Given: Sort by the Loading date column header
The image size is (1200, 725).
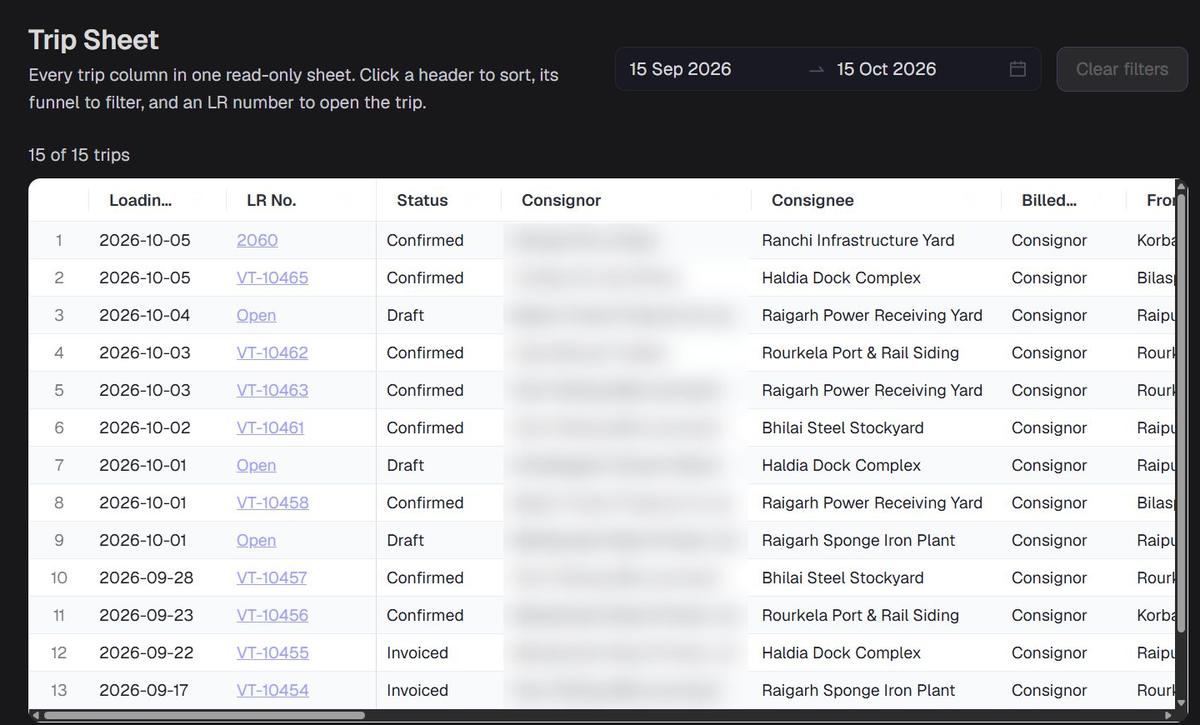Looking at the screenshot, I should (140, 200).
